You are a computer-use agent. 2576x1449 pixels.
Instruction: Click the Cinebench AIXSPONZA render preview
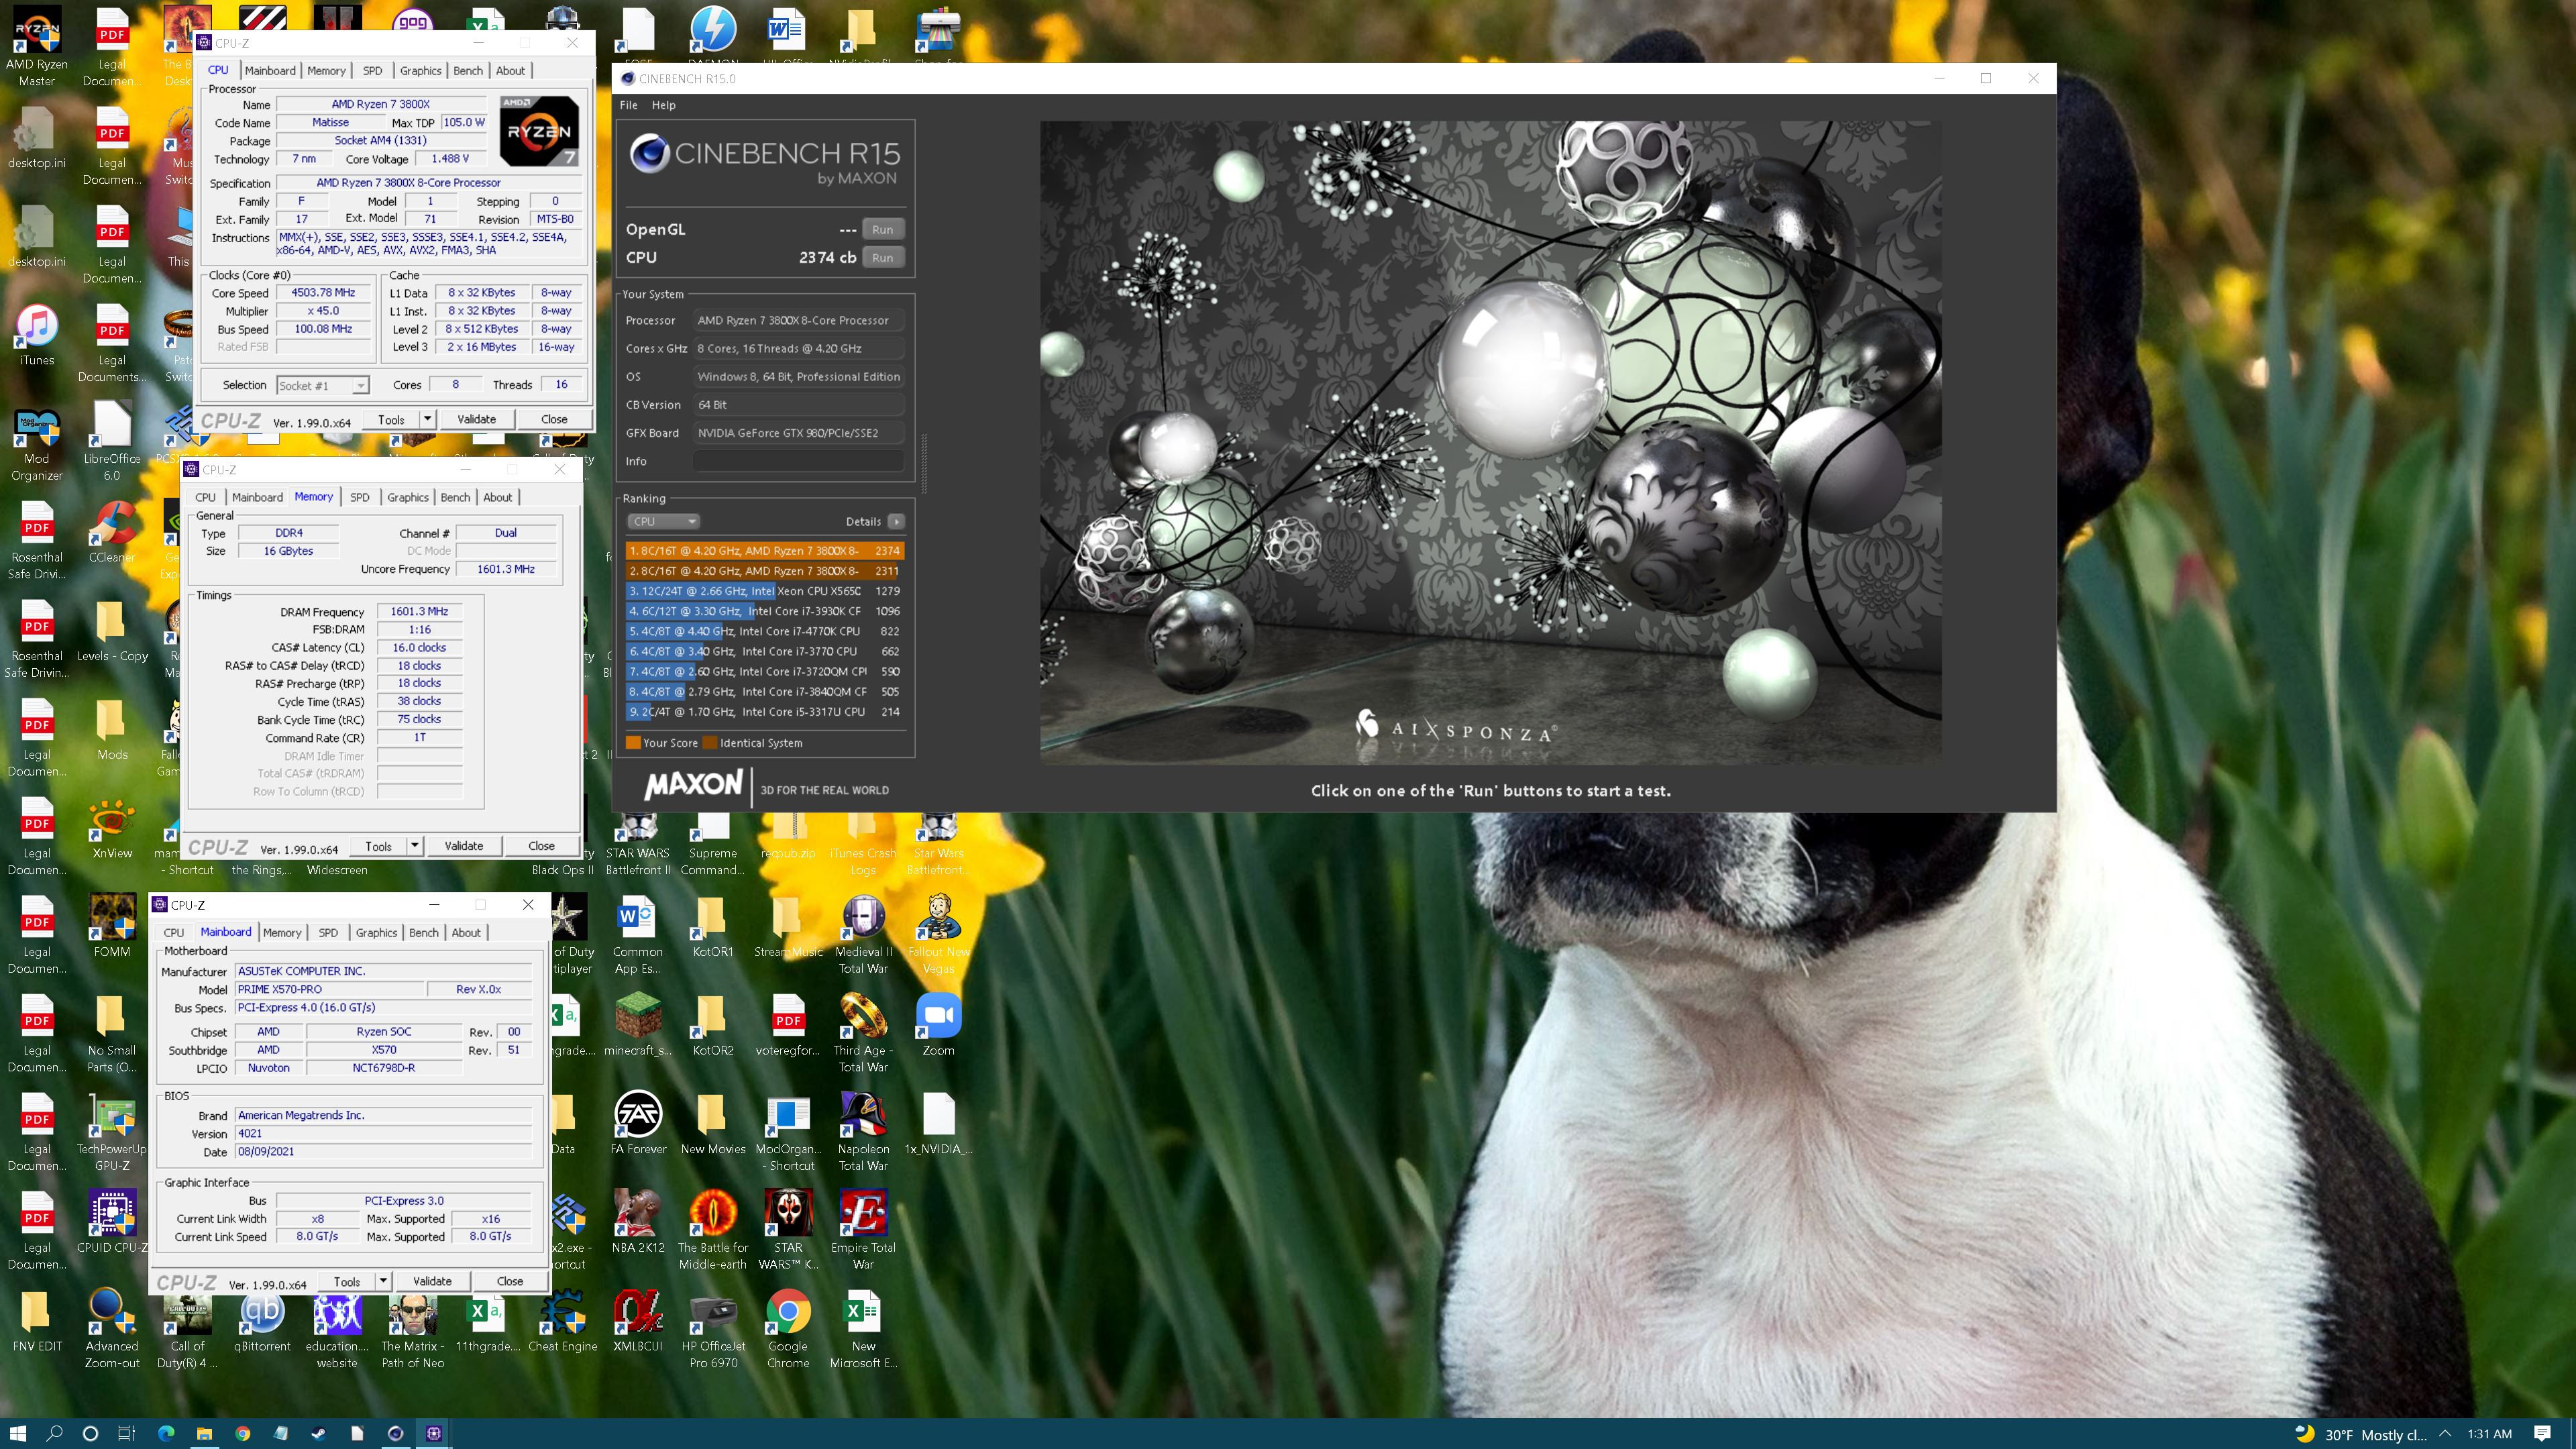[x=1490, y=442]
